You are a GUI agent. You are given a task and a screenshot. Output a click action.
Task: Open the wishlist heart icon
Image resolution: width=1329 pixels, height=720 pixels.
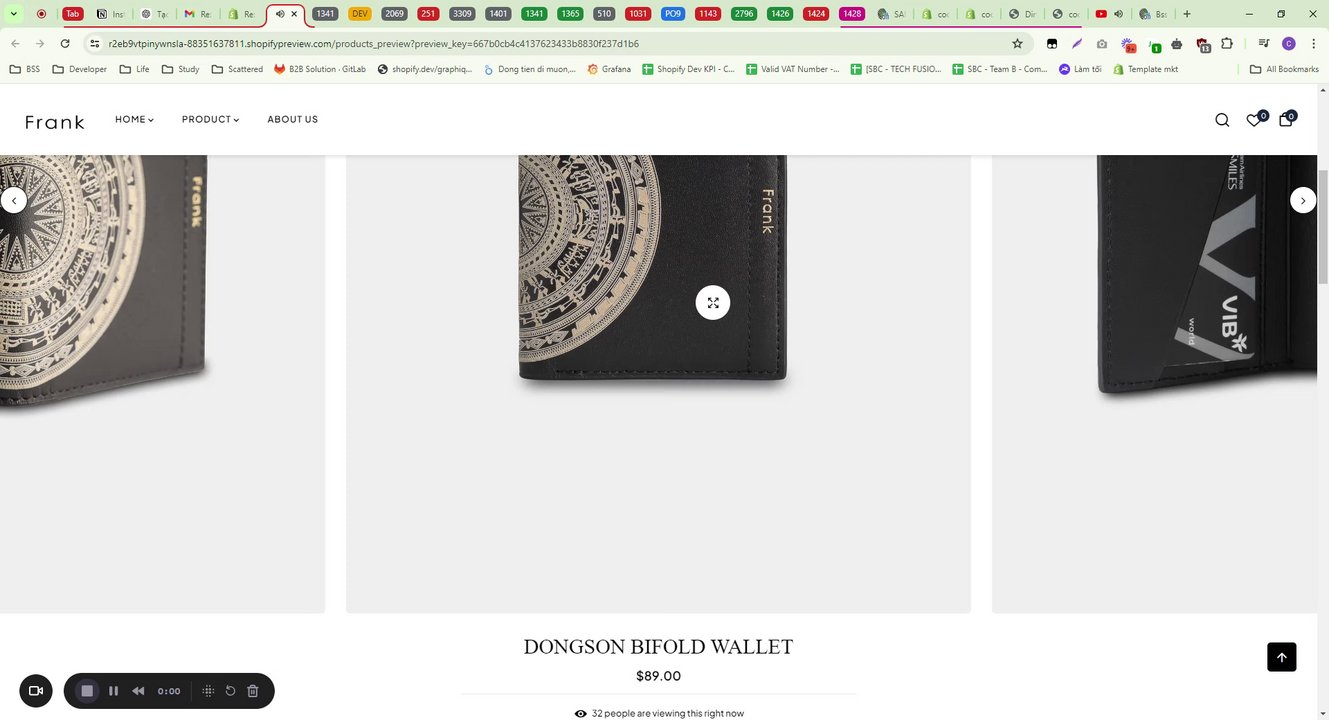tap(1254, 120)
